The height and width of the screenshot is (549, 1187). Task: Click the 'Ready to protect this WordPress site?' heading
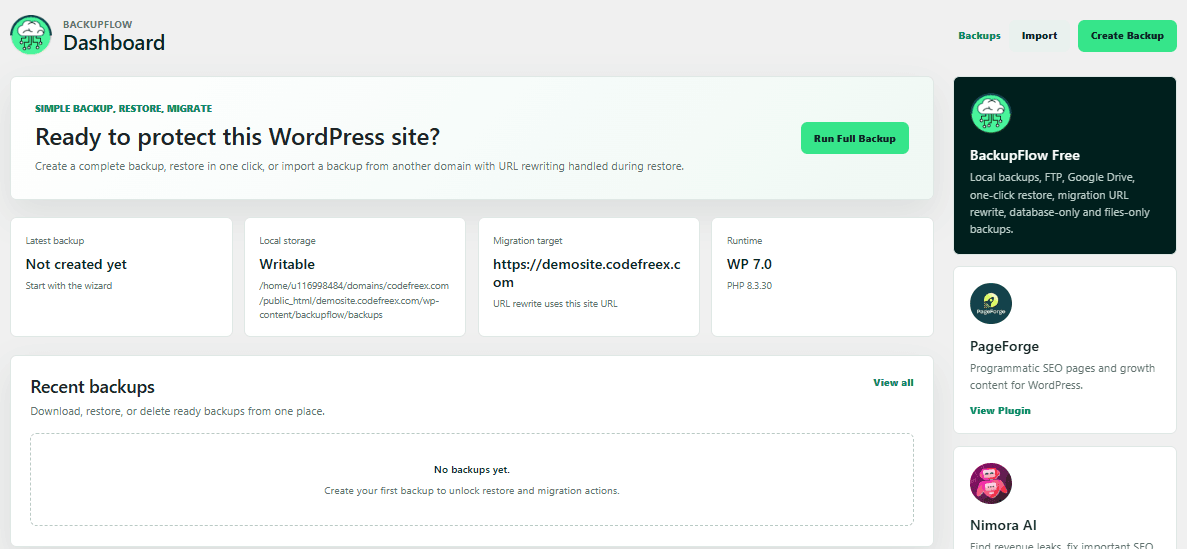coord(238,137)
